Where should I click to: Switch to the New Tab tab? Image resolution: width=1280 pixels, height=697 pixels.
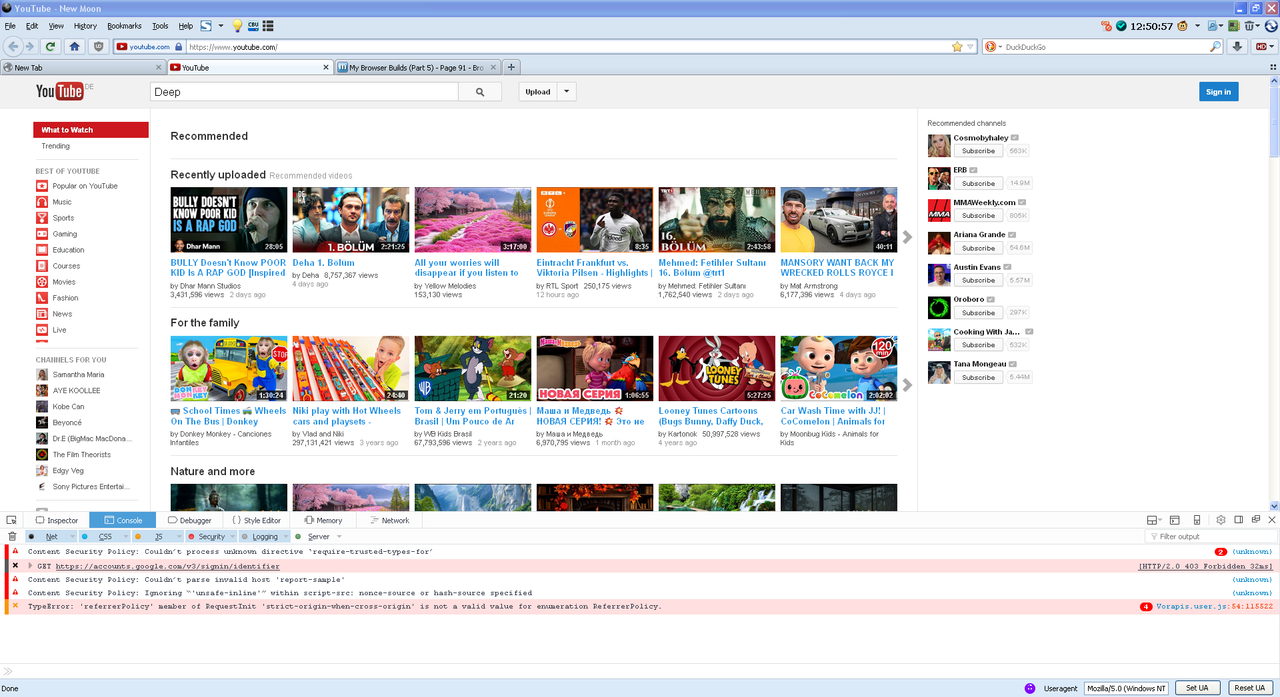82,67
